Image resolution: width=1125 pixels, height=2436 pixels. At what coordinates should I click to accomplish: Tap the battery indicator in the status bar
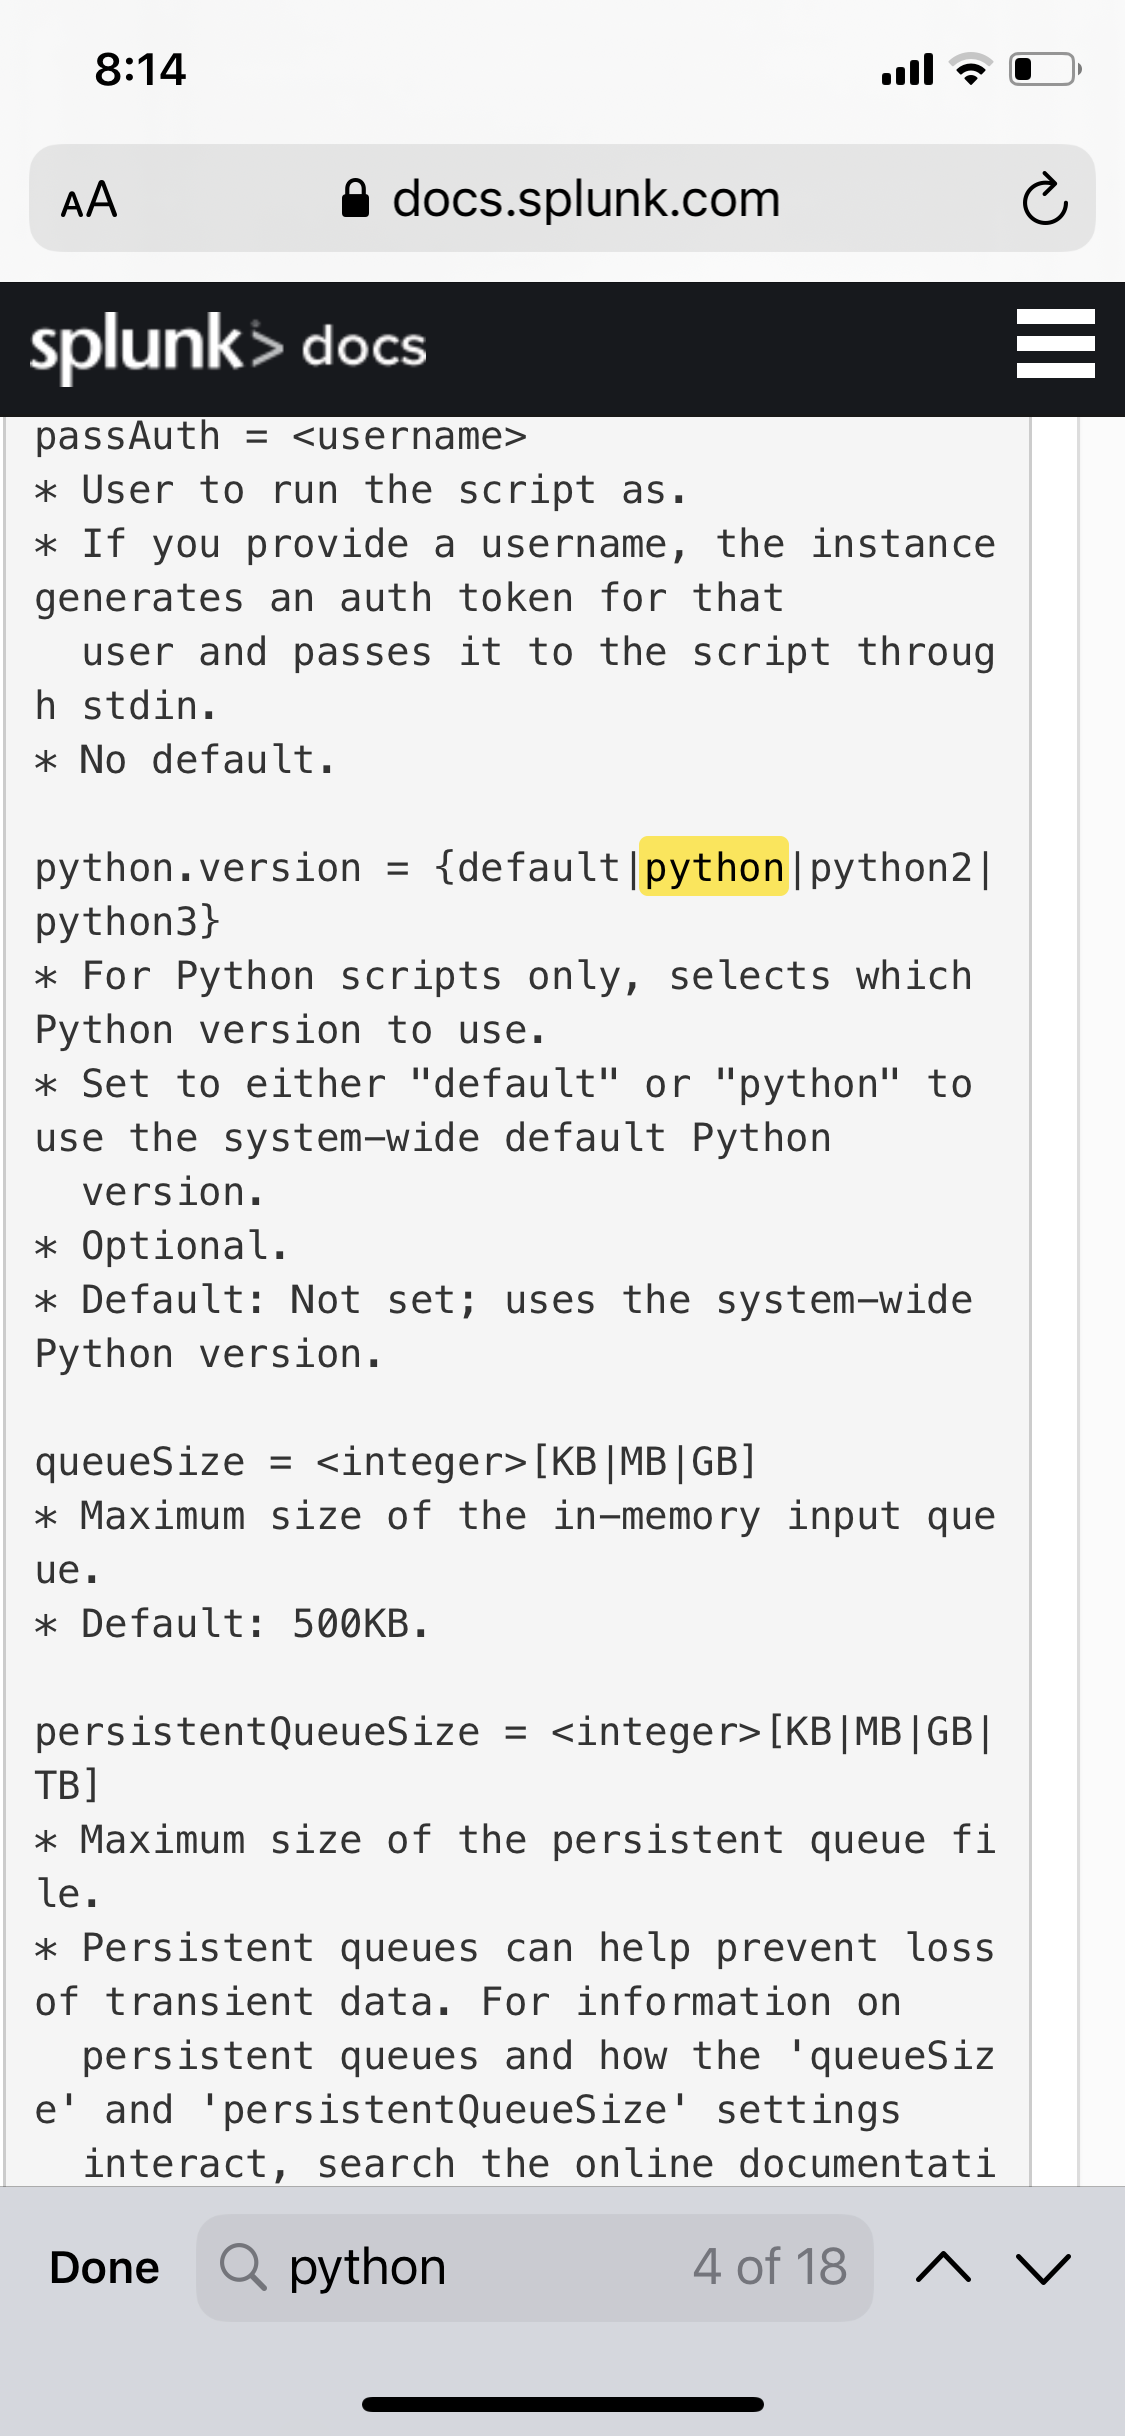point(1040,68)
